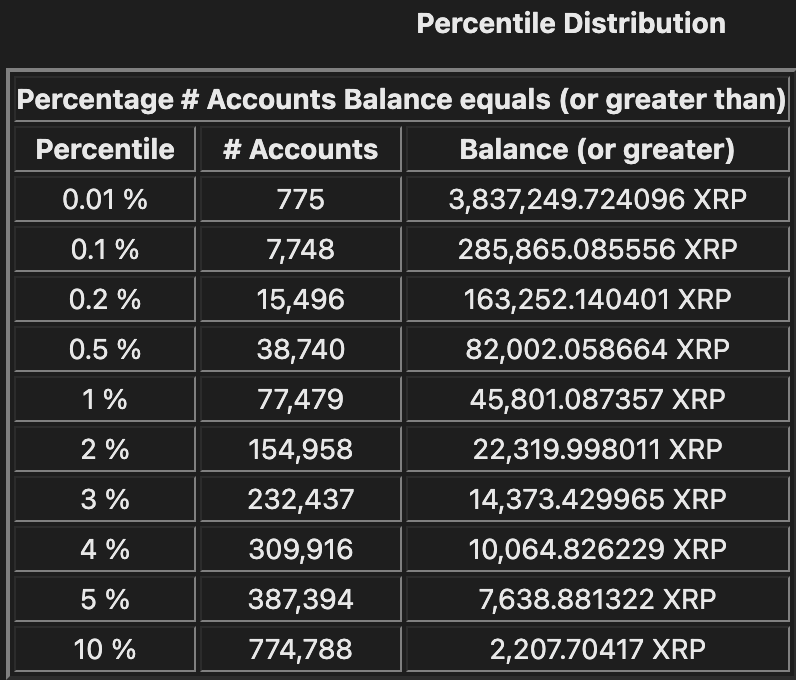Select the # Accounts column header
The width and height of the screenshot is (796, 680).
[301, 150]
